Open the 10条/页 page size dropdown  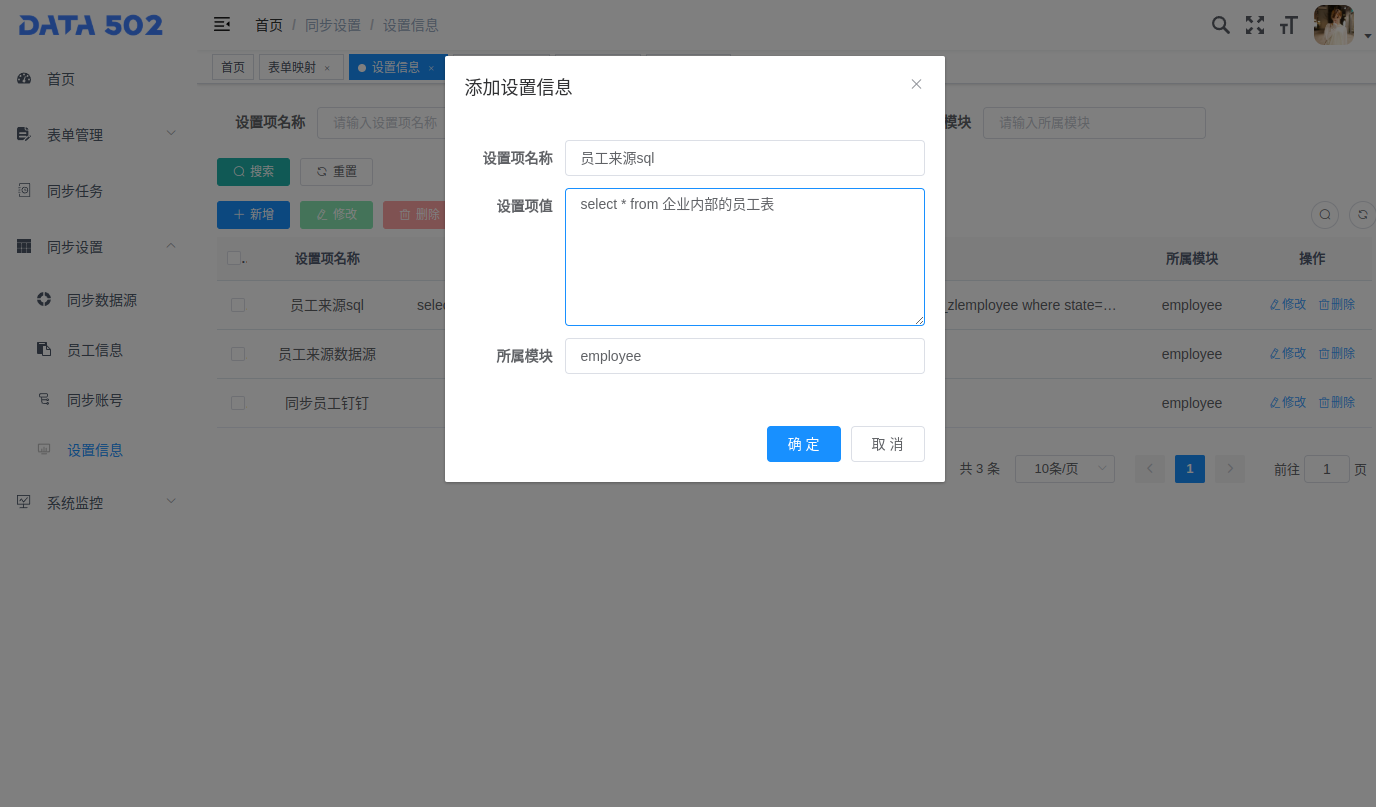pyautogui.click(x=1064, y=469)
